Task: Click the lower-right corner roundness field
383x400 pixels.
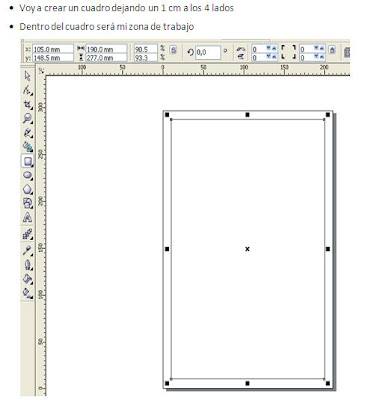Action: click(x=307, y=58)
